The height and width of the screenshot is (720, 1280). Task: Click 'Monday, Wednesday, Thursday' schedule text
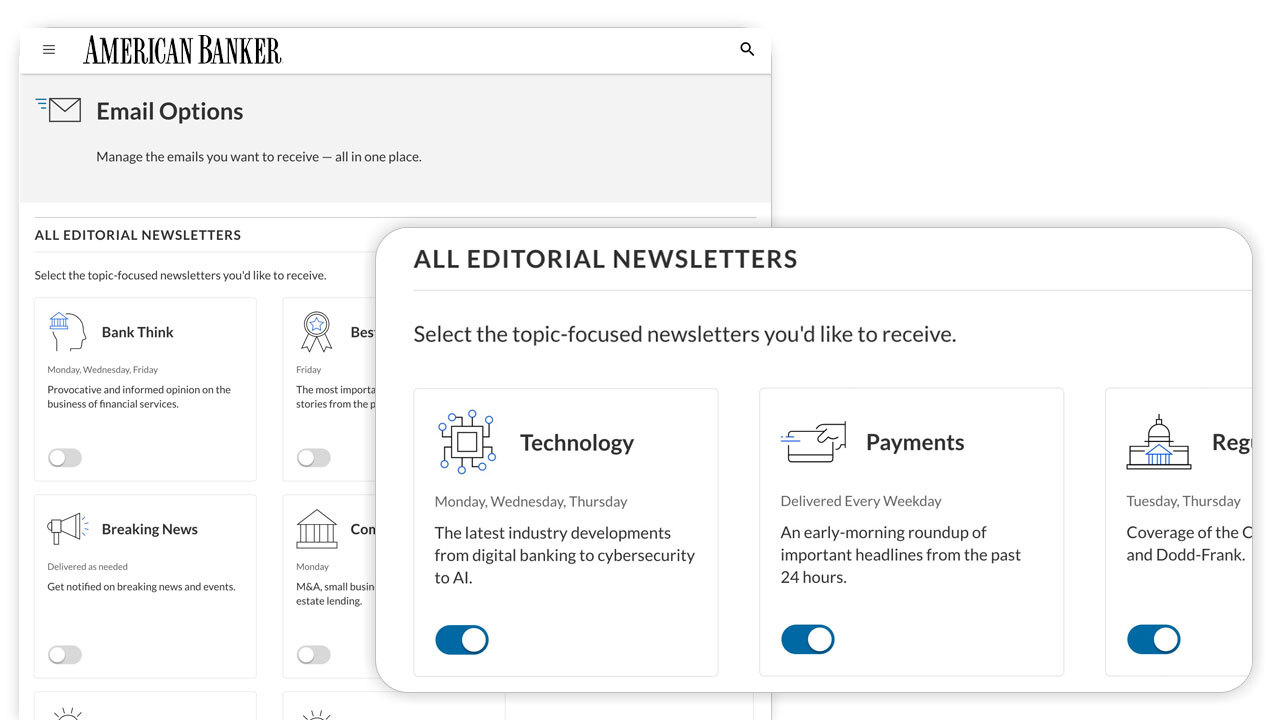(x=531, y=501)
